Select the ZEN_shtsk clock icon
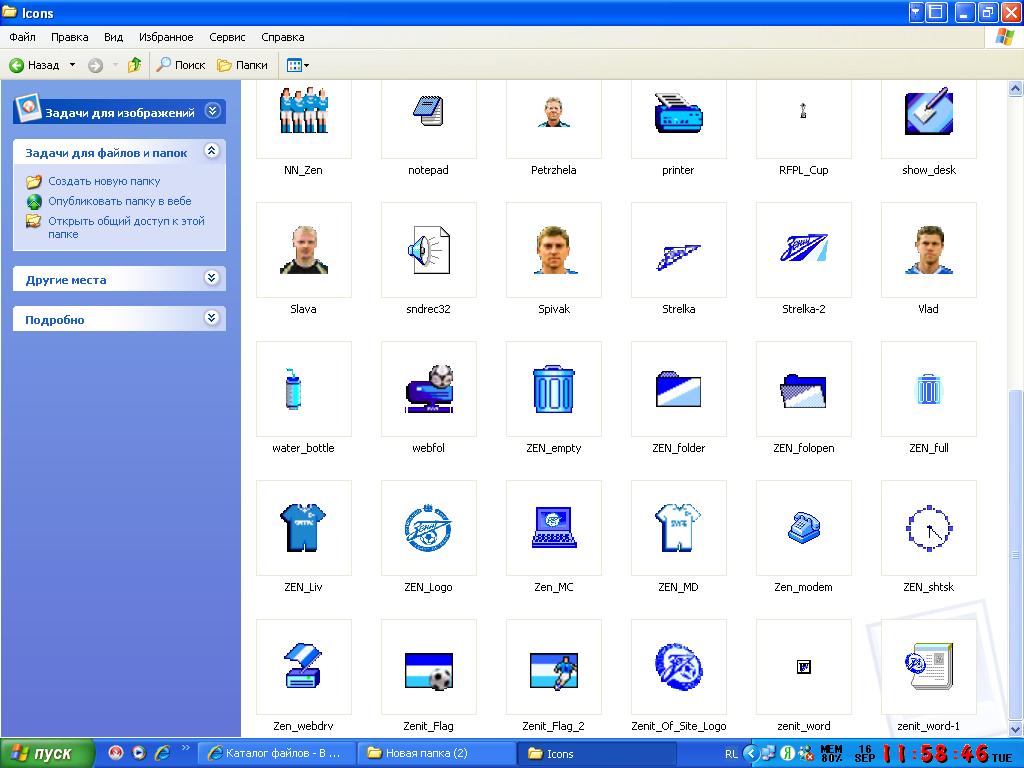This screenshot has height=768, width=1024. click(929, 528)
